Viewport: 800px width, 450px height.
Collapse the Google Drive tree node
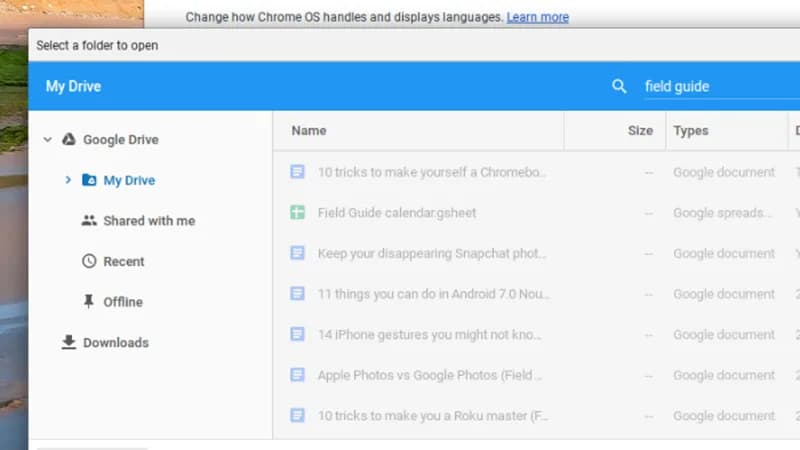tap(47, 140)
